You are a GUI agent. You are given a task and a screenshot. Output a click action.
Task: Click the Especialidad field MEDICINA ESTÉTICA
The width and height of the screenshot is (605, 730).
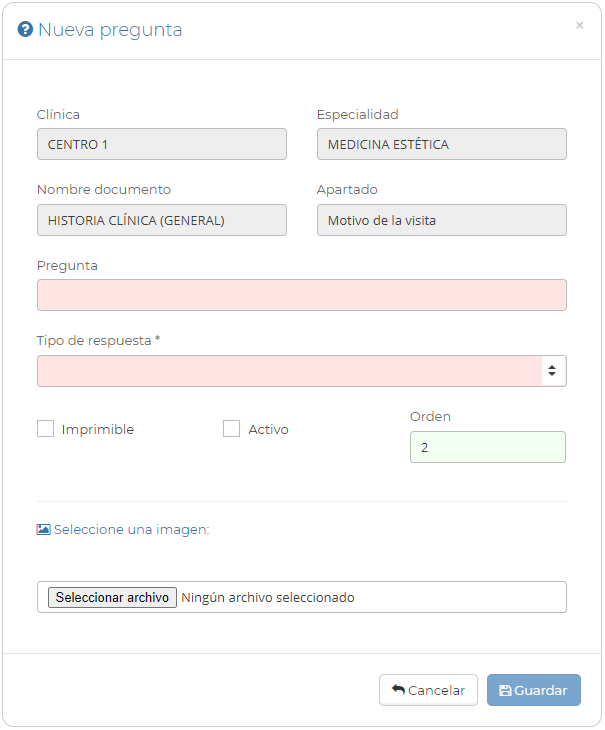pyautogui.click(x=441, y=144)
